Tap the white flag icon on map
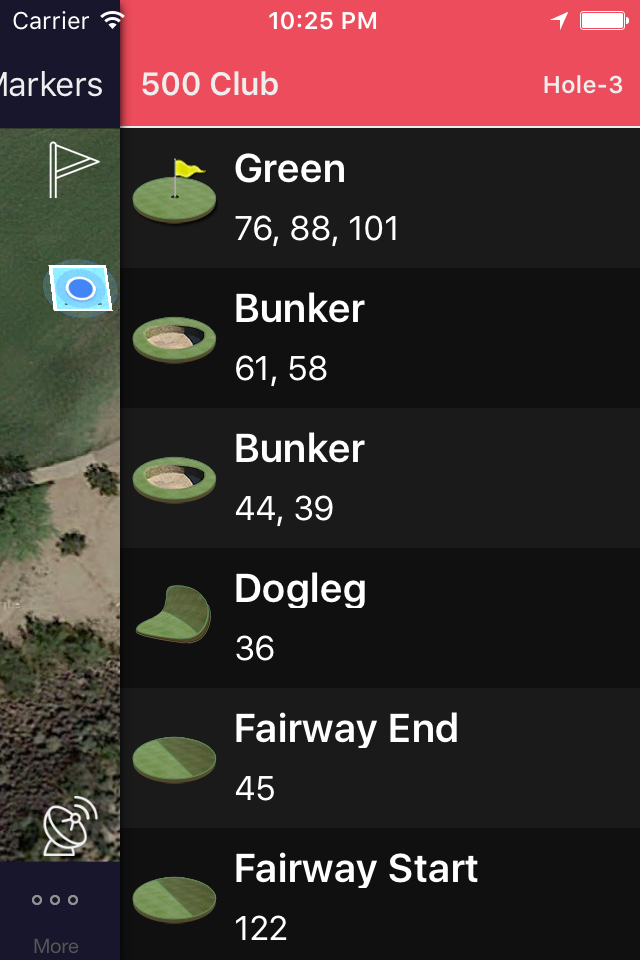This screenshot has height=960, width=640. 73,170
